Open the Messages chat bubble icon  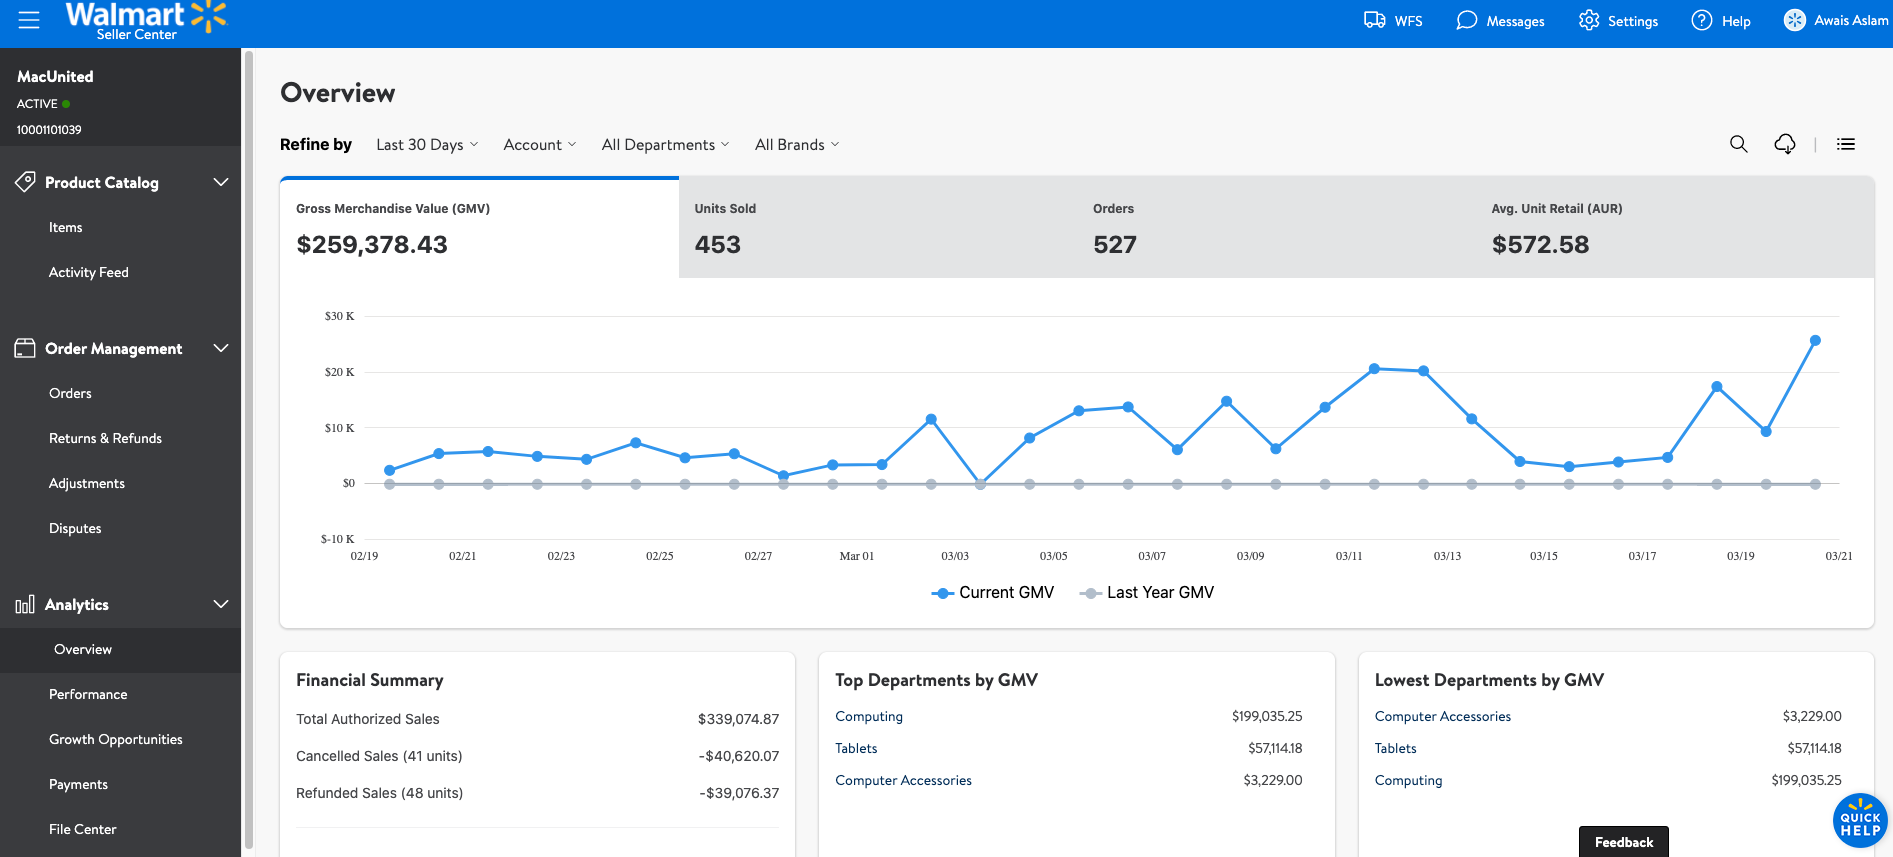tap(1466, 20)
